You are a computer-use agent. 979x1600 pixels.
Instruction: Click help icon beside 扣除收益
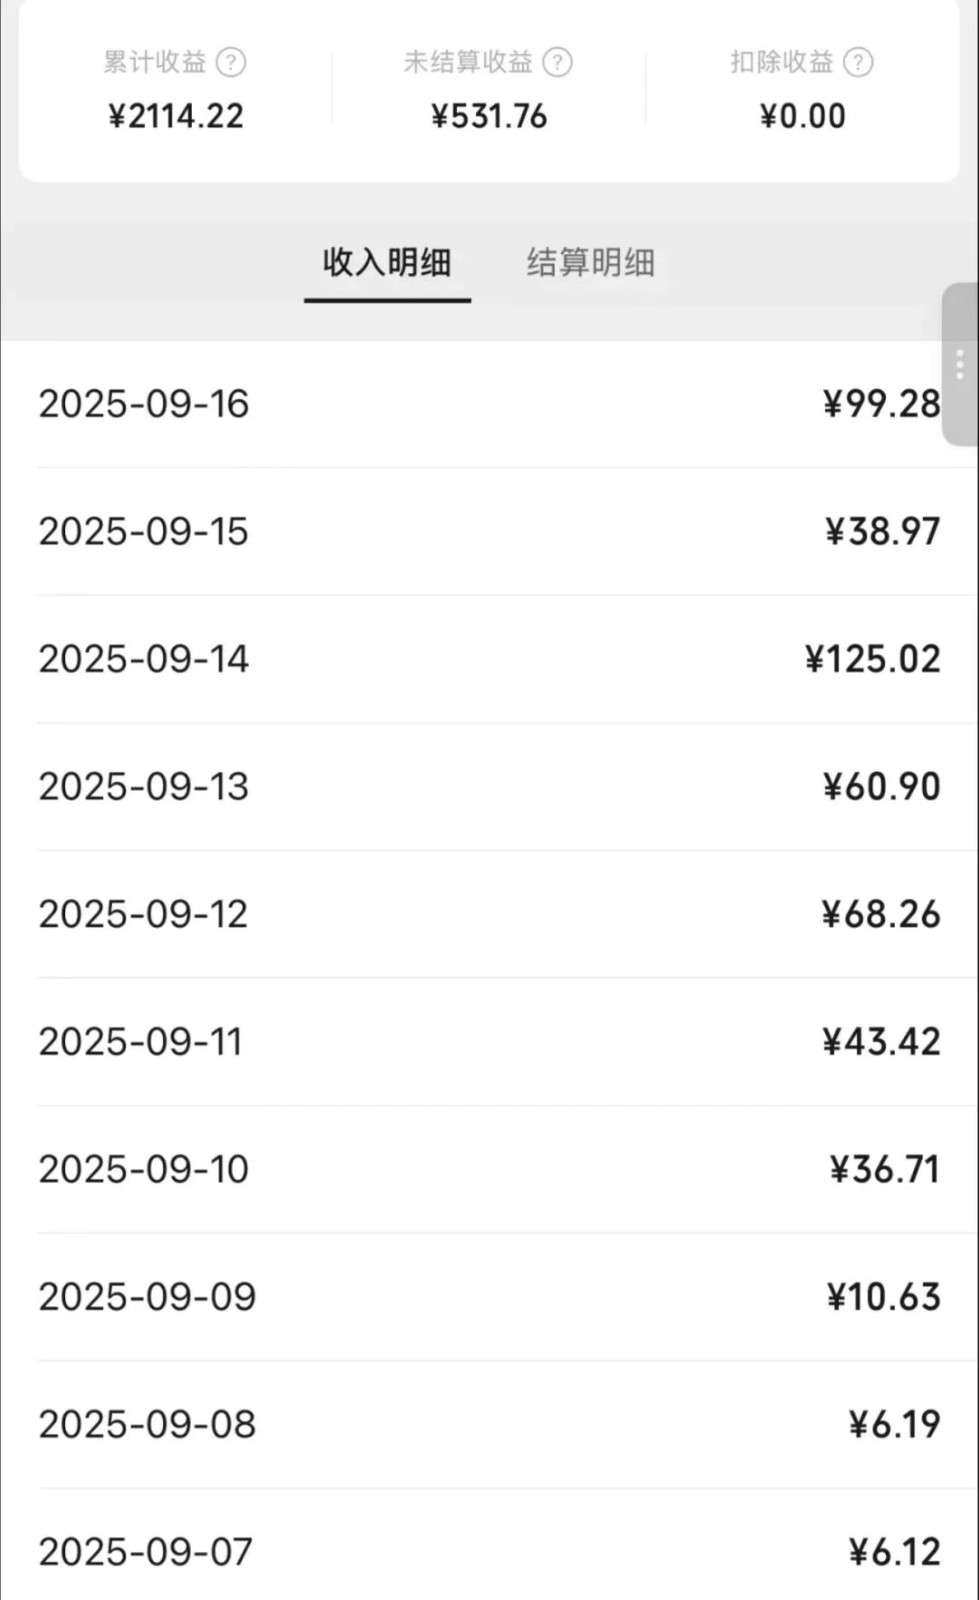click(858, 63)
